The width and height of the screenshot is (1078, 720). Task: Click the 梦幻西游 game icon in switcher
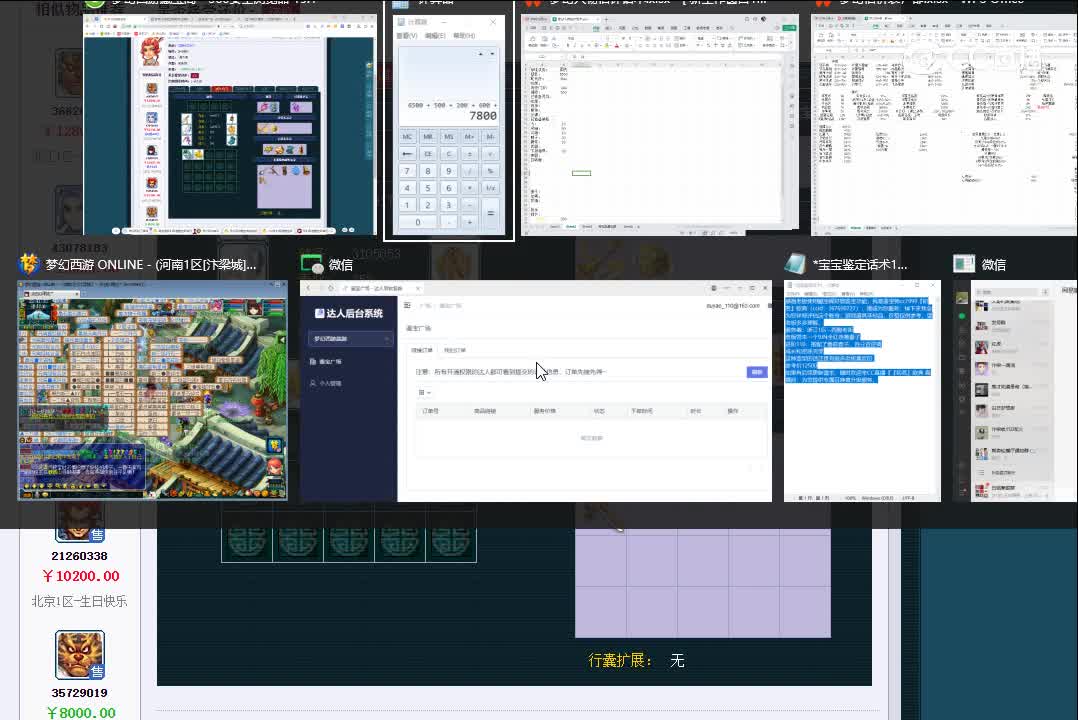click(x=29, y=264)
